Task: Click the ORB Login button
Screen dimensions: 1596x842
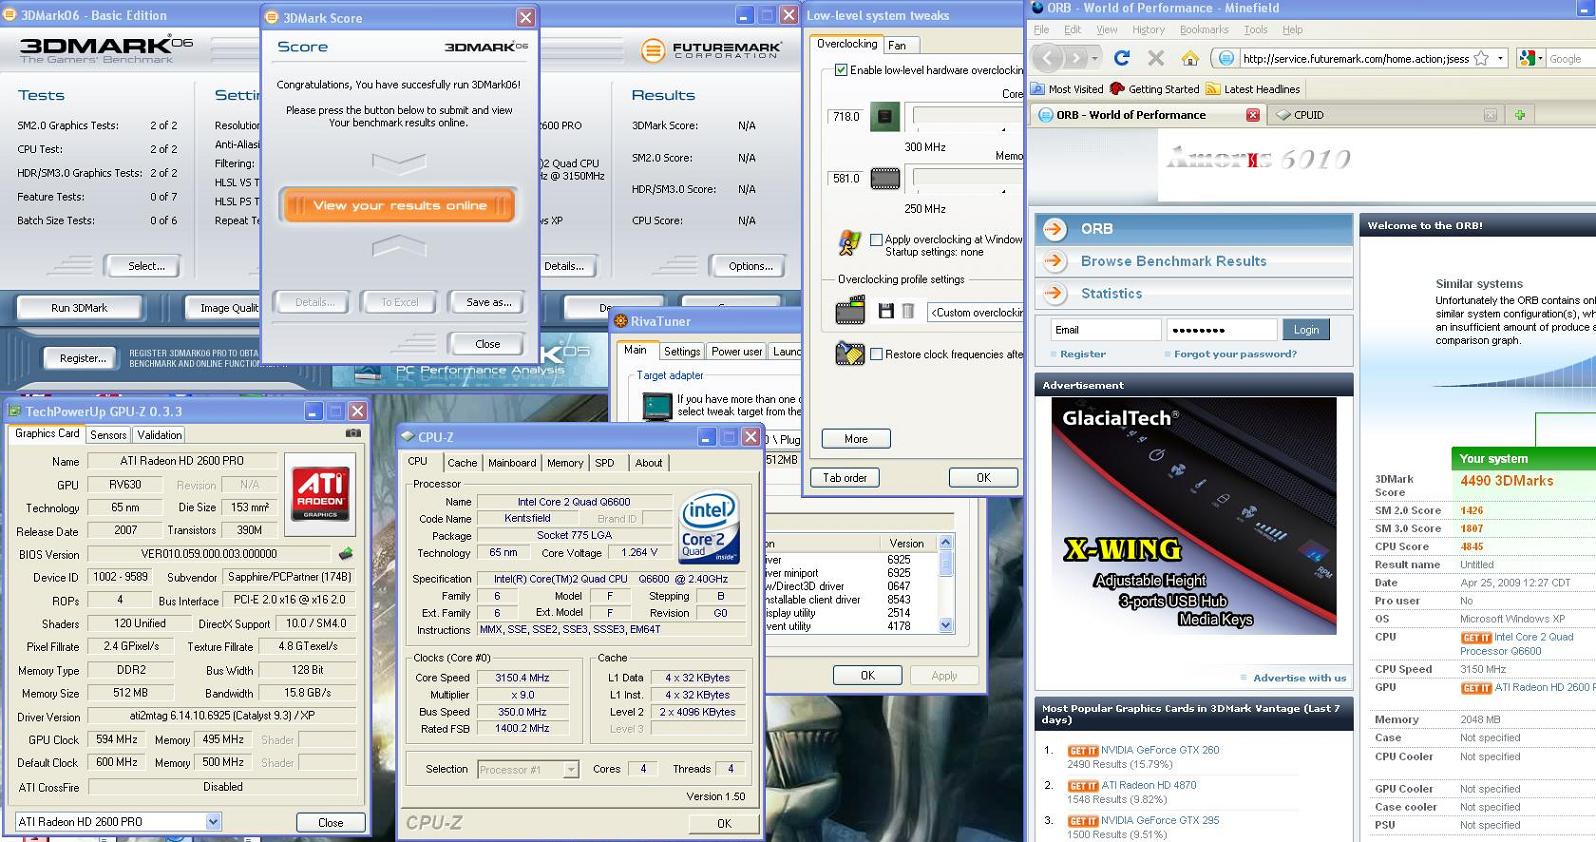Action: coord(1306,329)
